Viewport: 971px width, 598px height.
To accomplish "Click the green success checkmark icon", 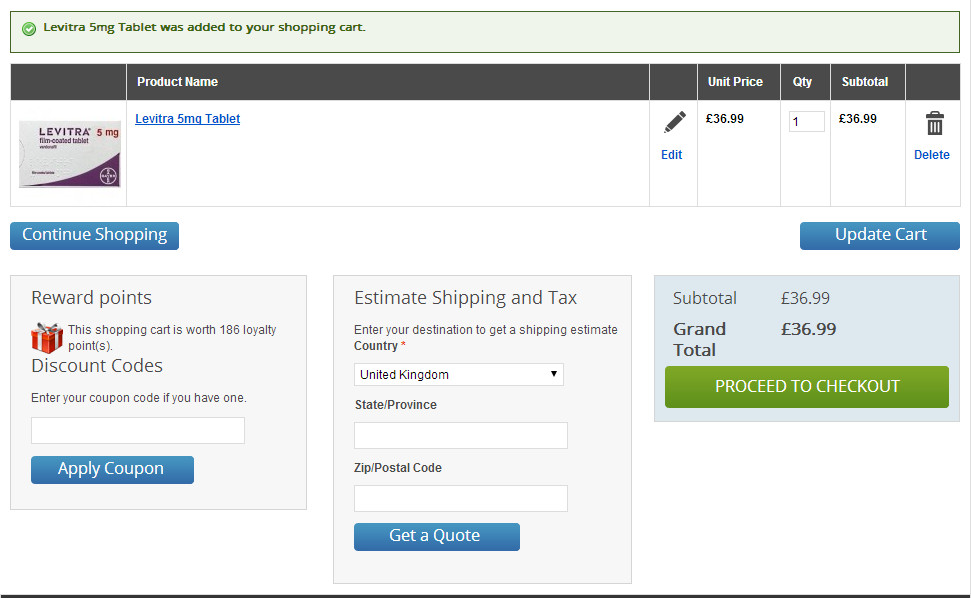I will [28, 28].
